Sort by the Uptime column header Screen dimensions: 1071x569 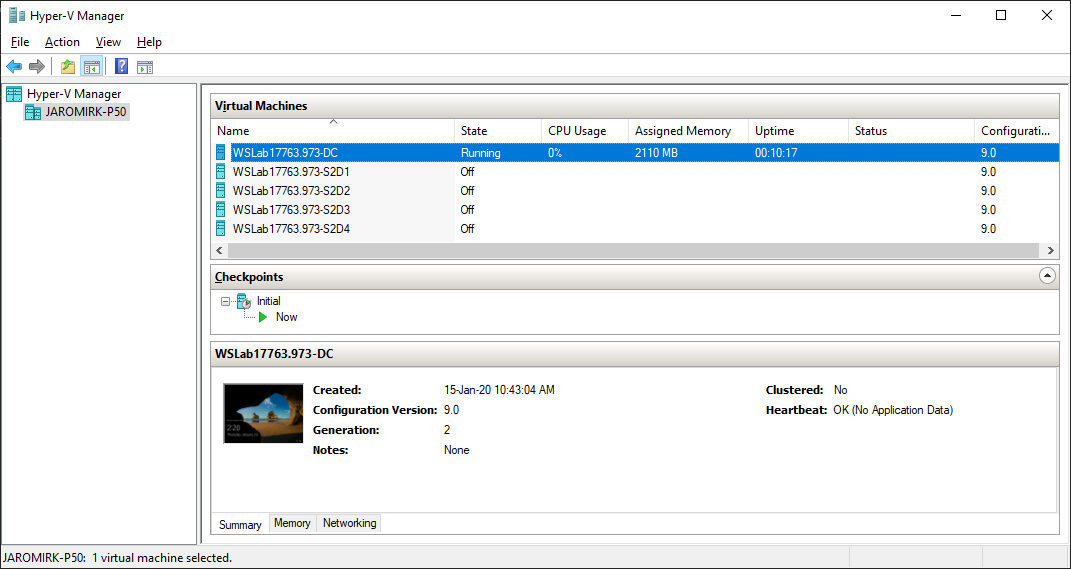(798, 130)
